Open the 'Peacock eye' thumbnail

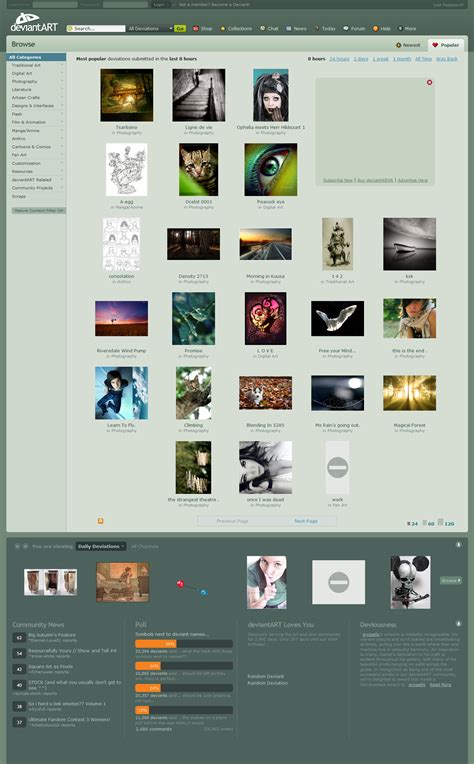tap(270, 170)
